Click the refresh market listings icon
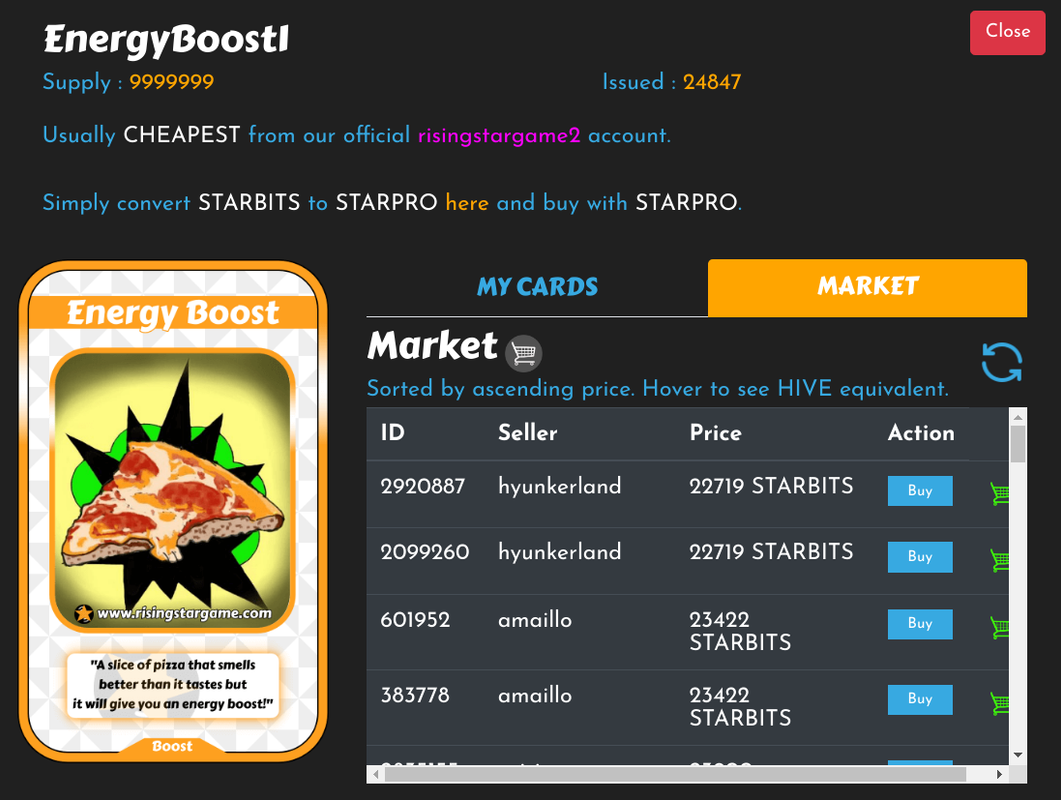This screenshot has width=1061, height=800. tap(1001, 362)
